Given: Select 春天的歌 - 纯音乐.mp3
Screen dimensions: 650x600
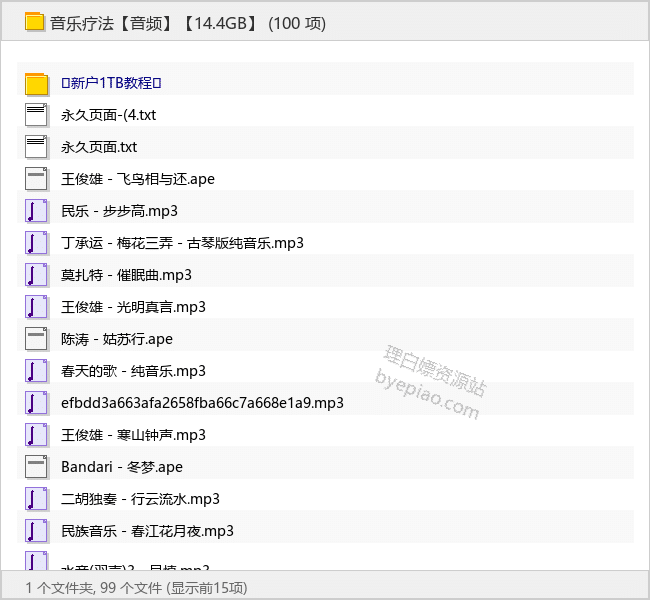Looking at the screenshot, I should point(133,371).
